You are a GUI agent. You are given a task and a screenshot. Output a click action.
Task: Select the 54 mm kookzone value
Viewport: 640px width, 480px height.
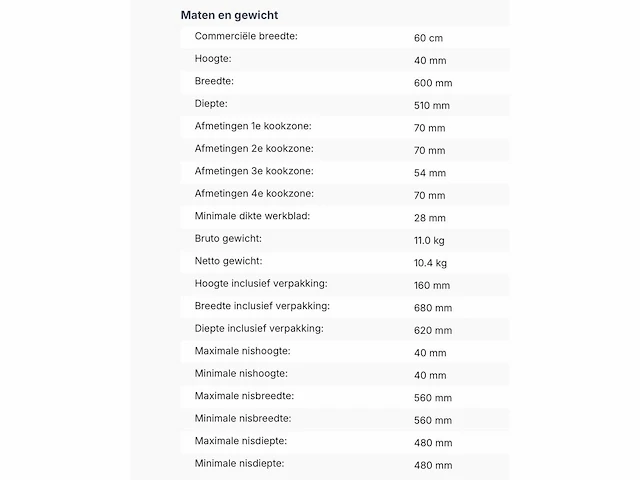click(430, 173)
